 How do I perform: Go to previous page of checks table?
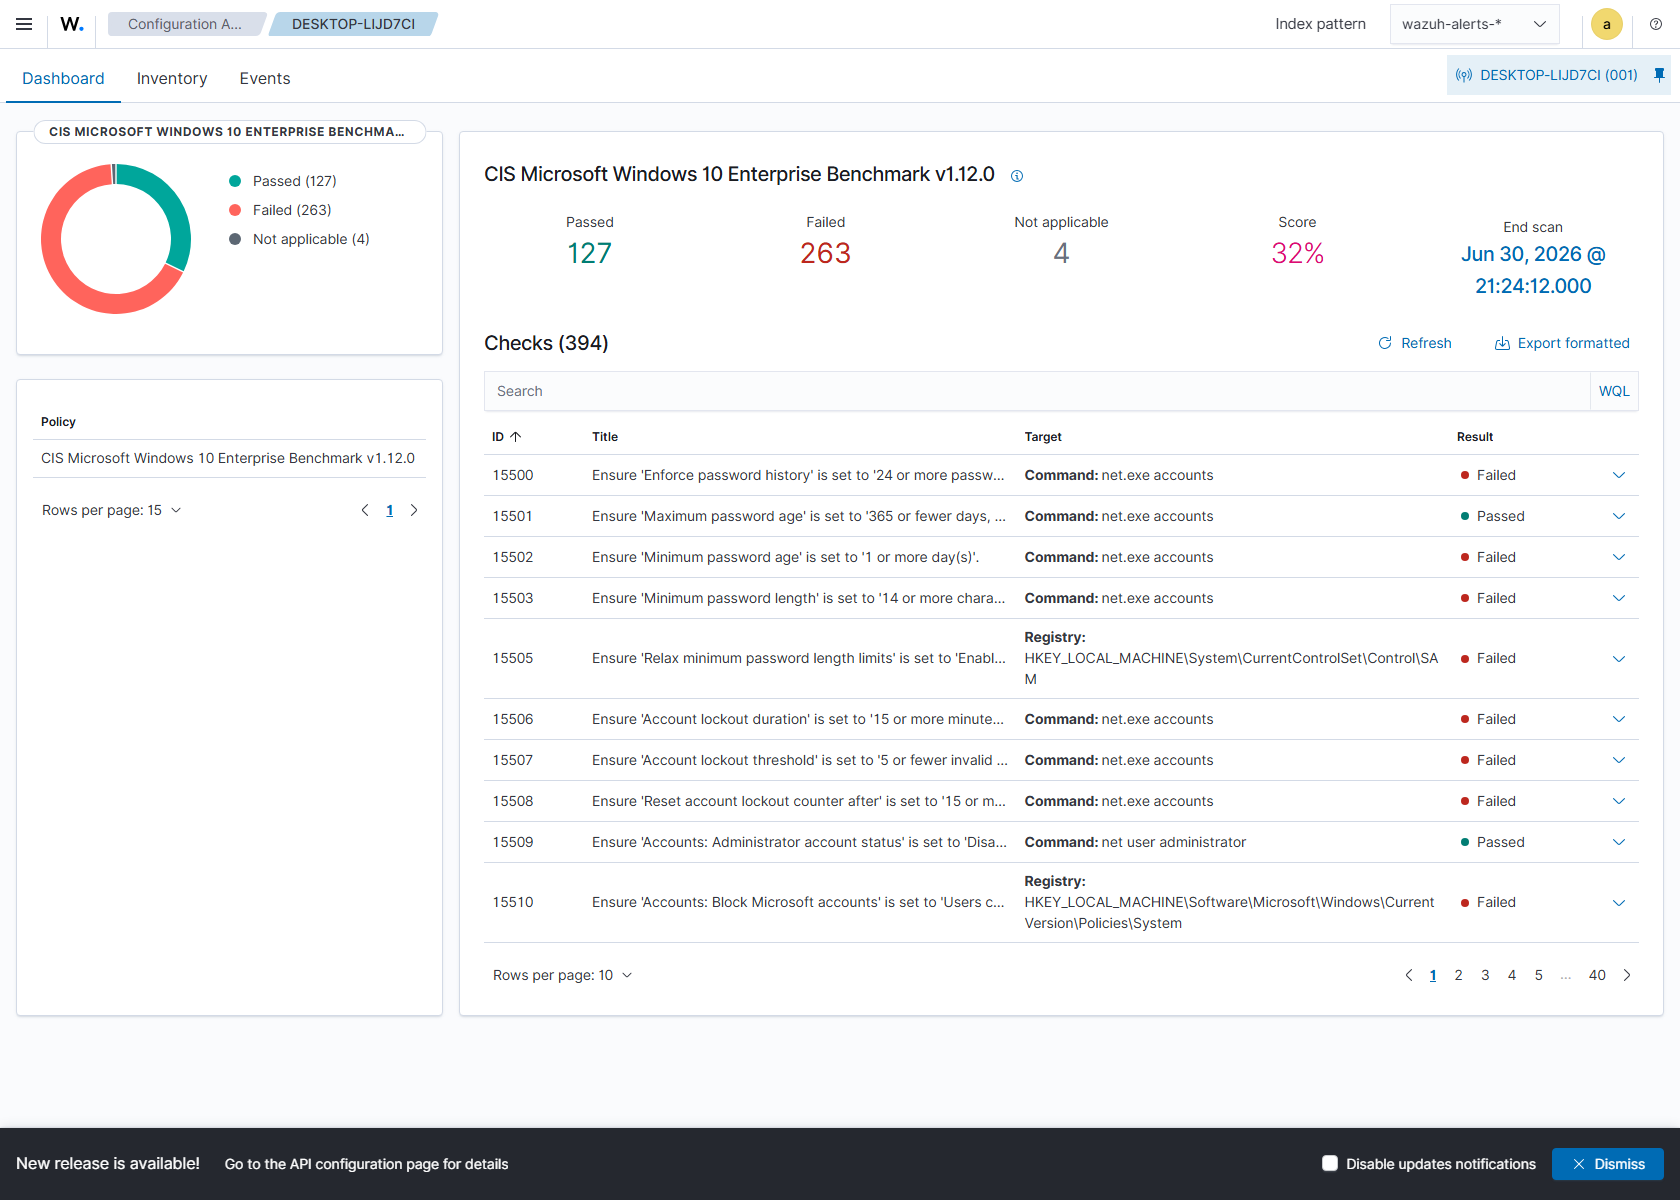click(1409, 975)
